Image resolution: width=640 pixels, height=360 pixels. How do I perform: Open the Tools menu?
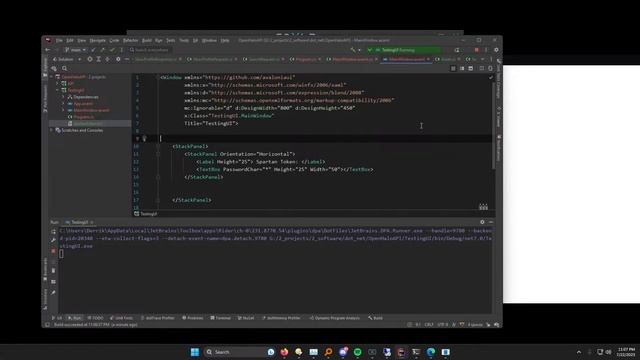click(184, 40)
